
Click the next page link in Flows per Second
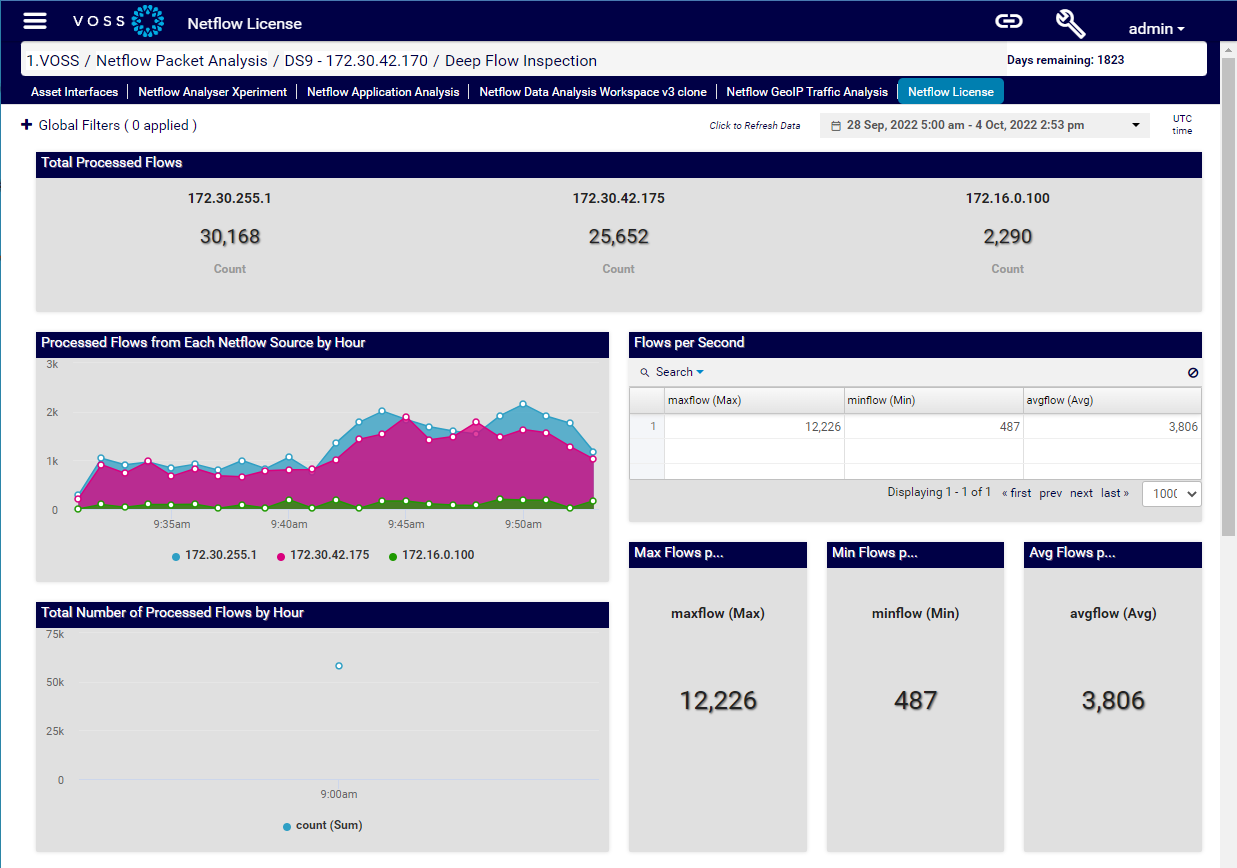(x=1081, y=492)
